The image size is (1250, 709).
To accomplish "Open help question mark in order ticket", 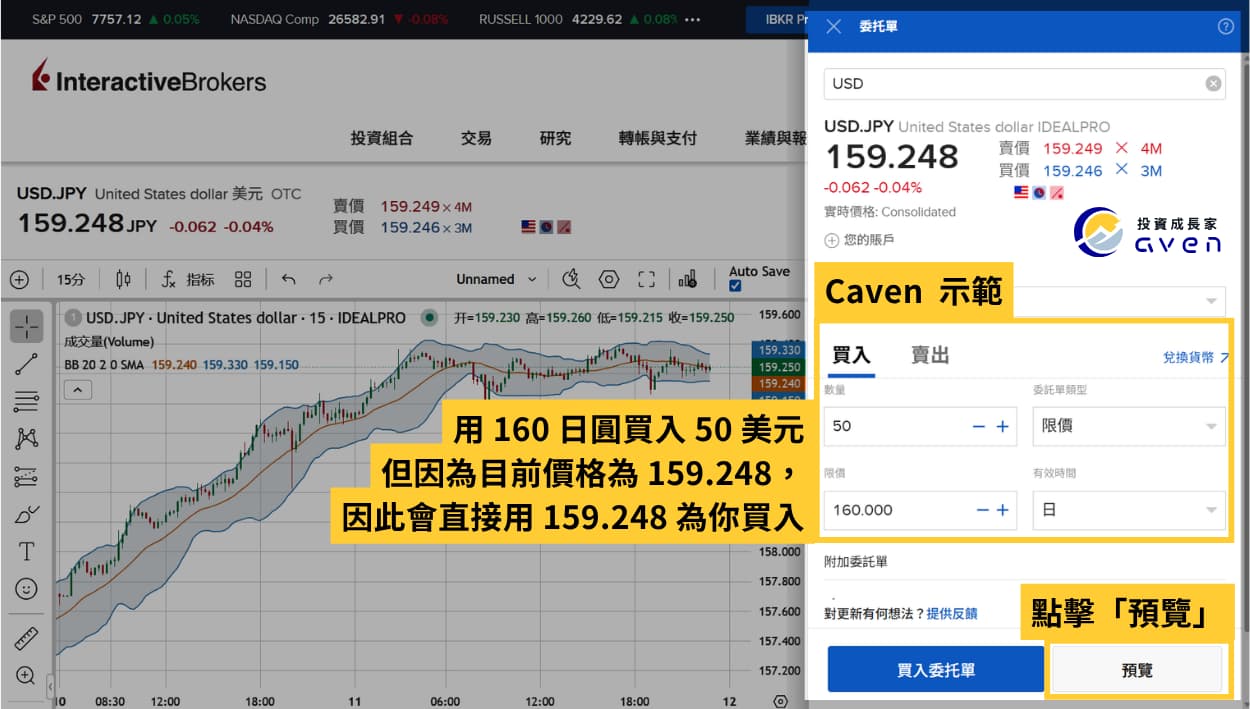I will click(1226, 26).
